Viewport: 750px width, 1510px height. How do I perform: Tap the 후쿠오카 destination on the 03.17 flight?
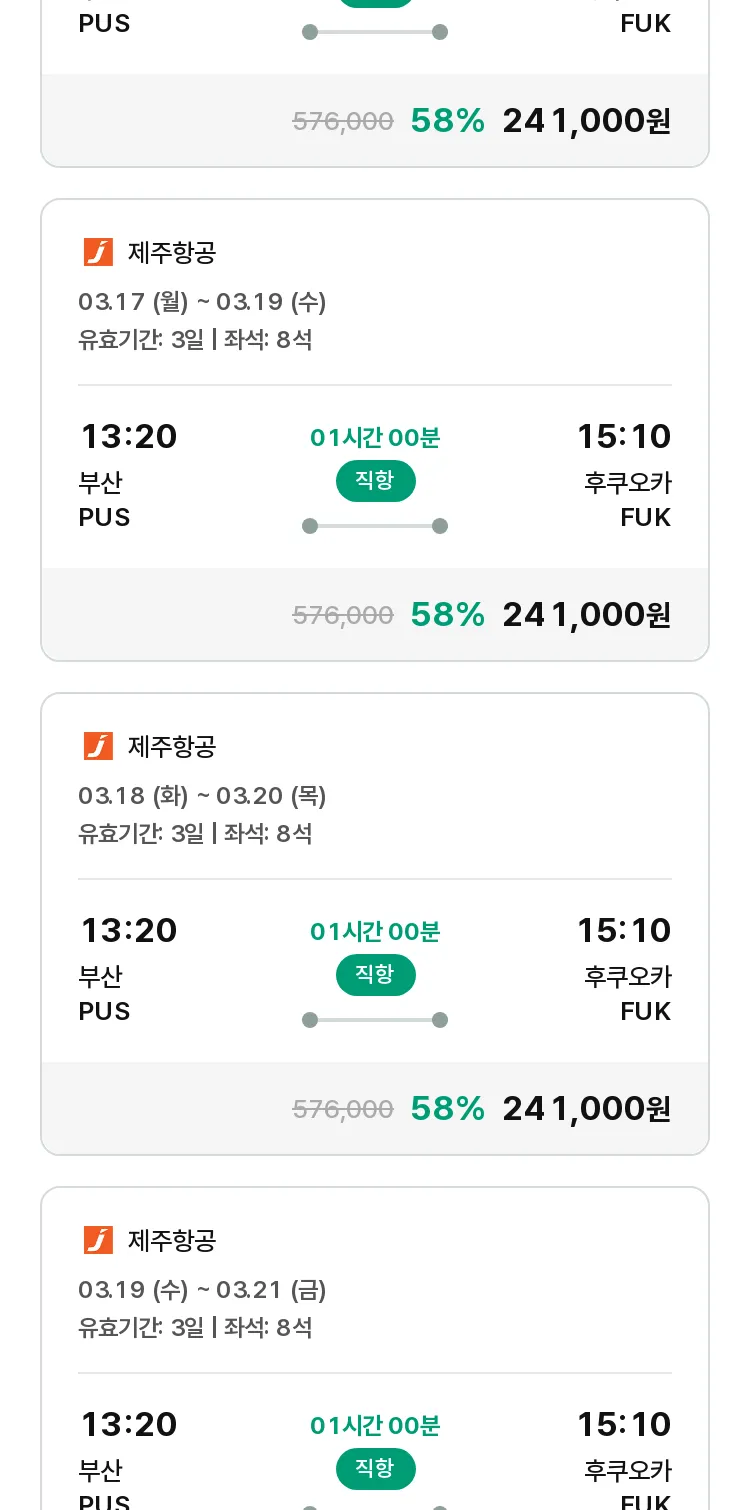pos(627,483)
